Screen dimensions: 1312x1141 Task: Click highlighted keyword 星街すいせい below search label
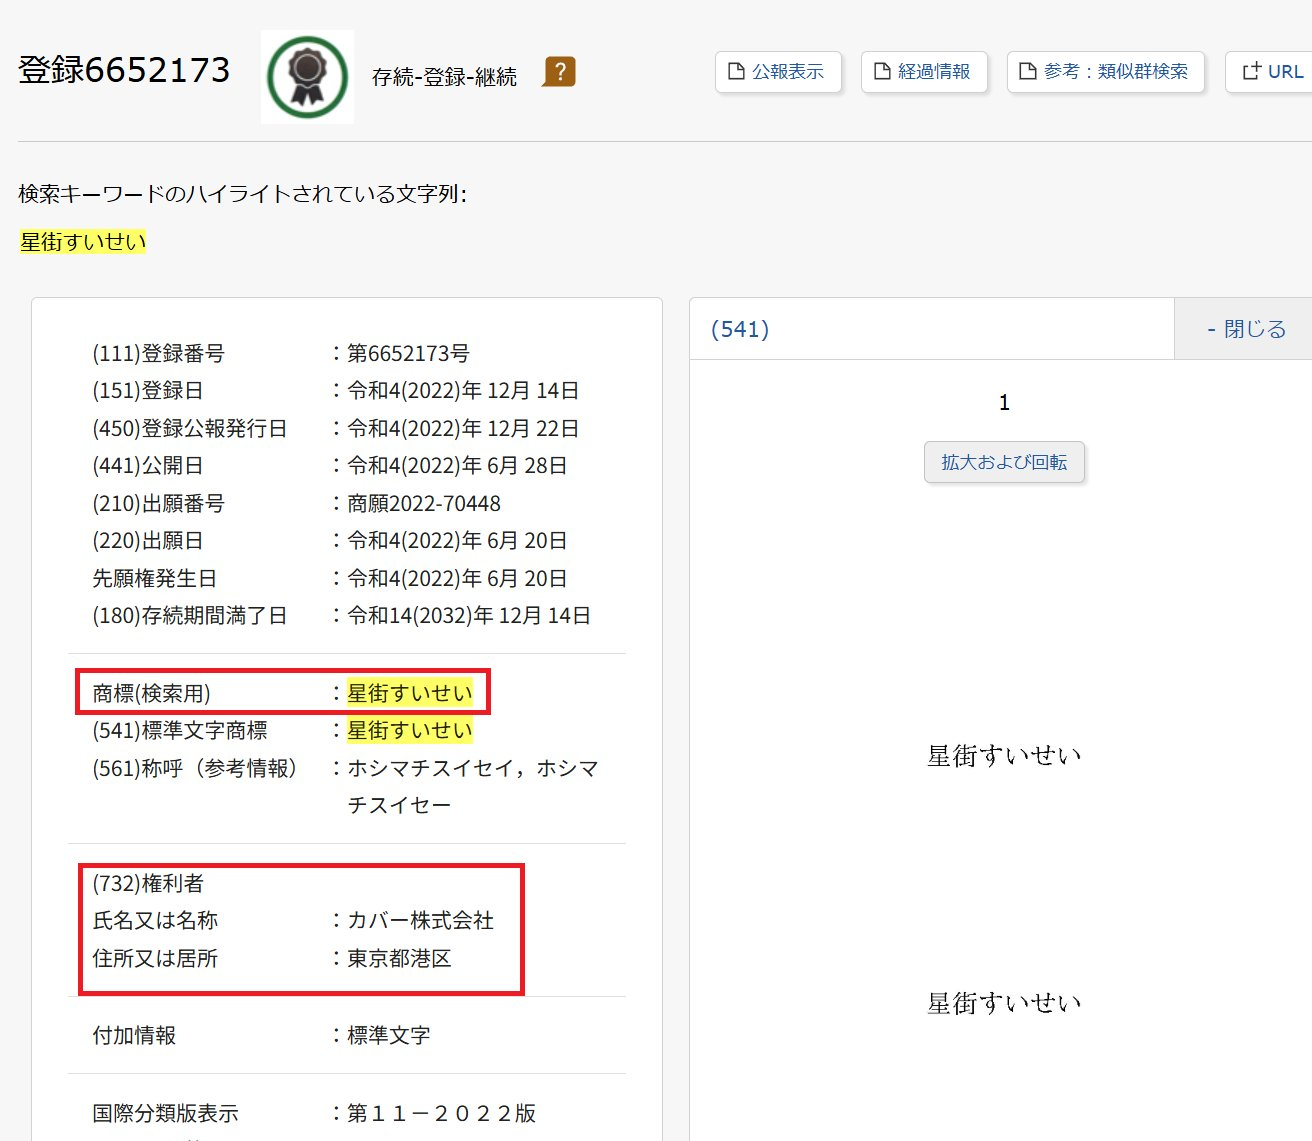[x=83, y=242]
